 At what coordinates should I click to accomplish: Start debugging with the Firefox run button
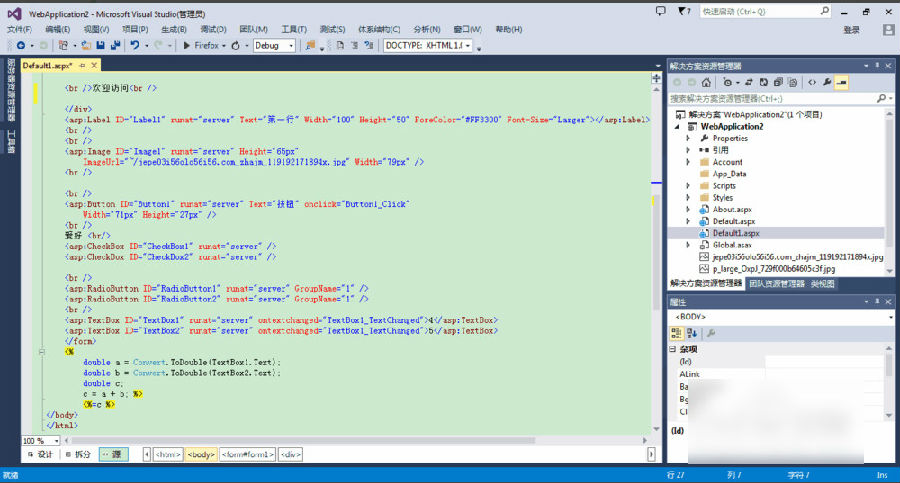click(201, 46)
